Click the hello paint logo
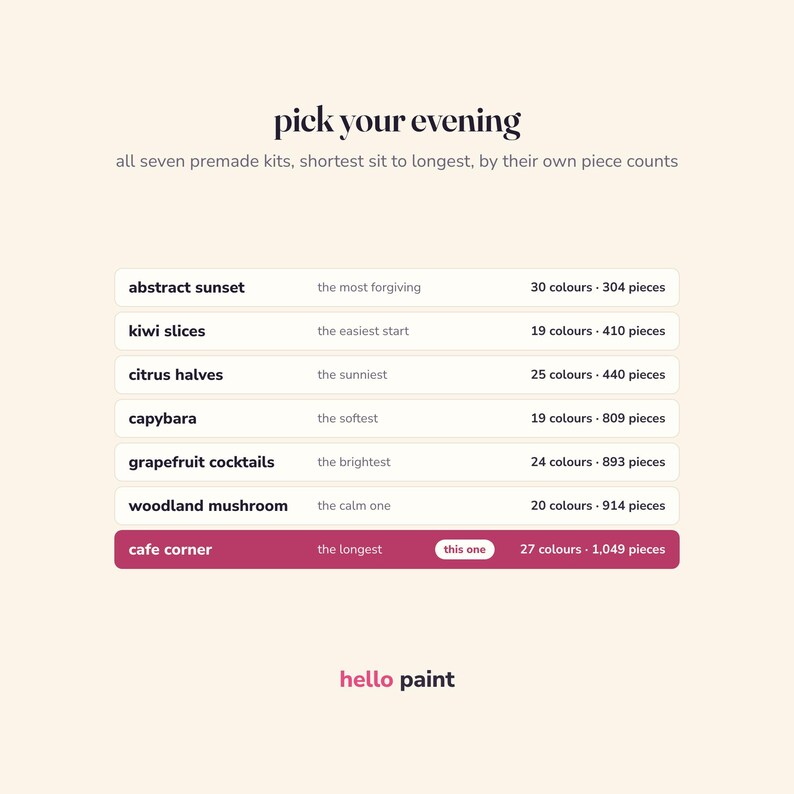794x794 pixels. 397,680
